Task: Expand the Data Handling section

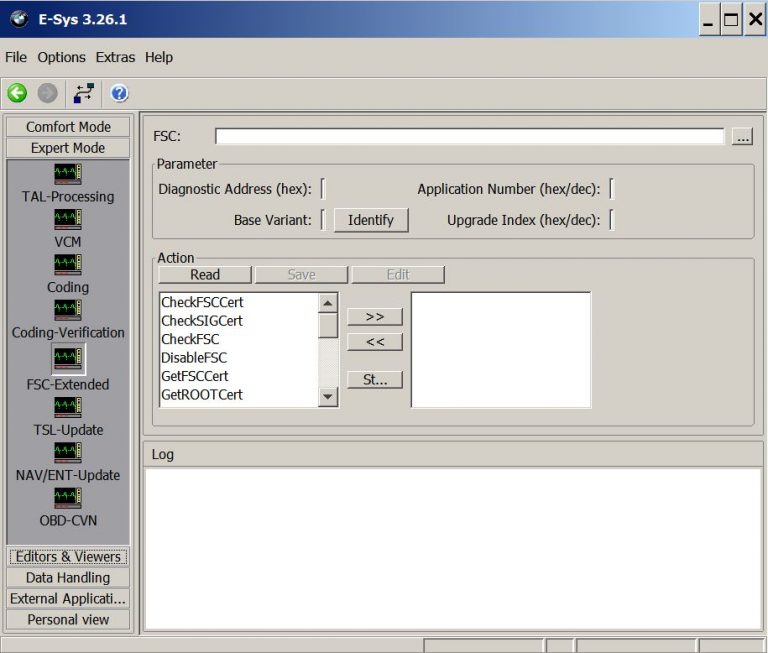Action: pos(68,578)
